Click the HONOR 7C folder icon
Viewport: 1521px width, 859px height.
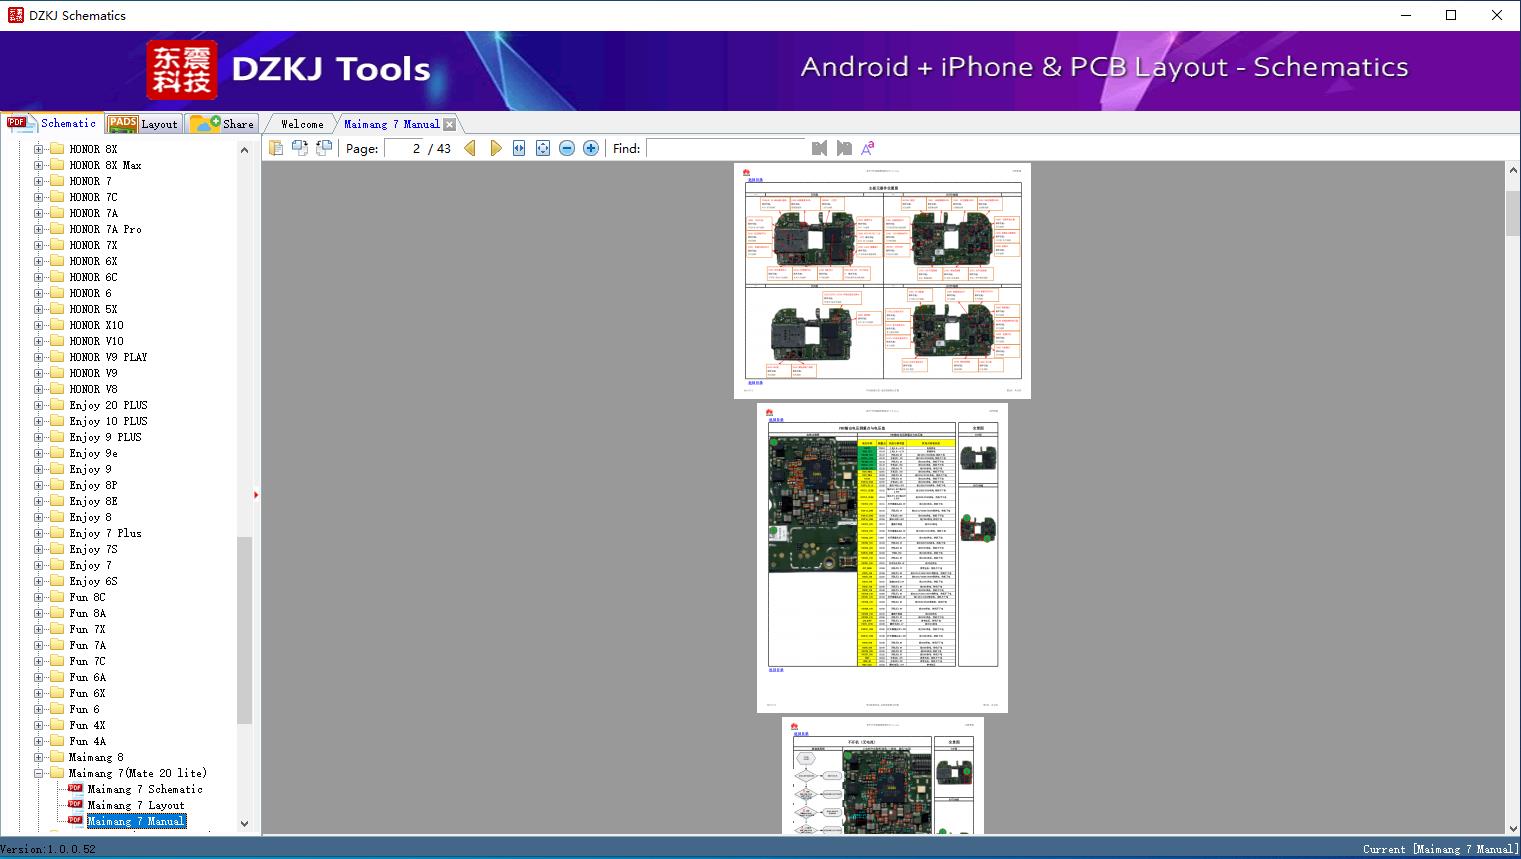[x=57, y=197]
